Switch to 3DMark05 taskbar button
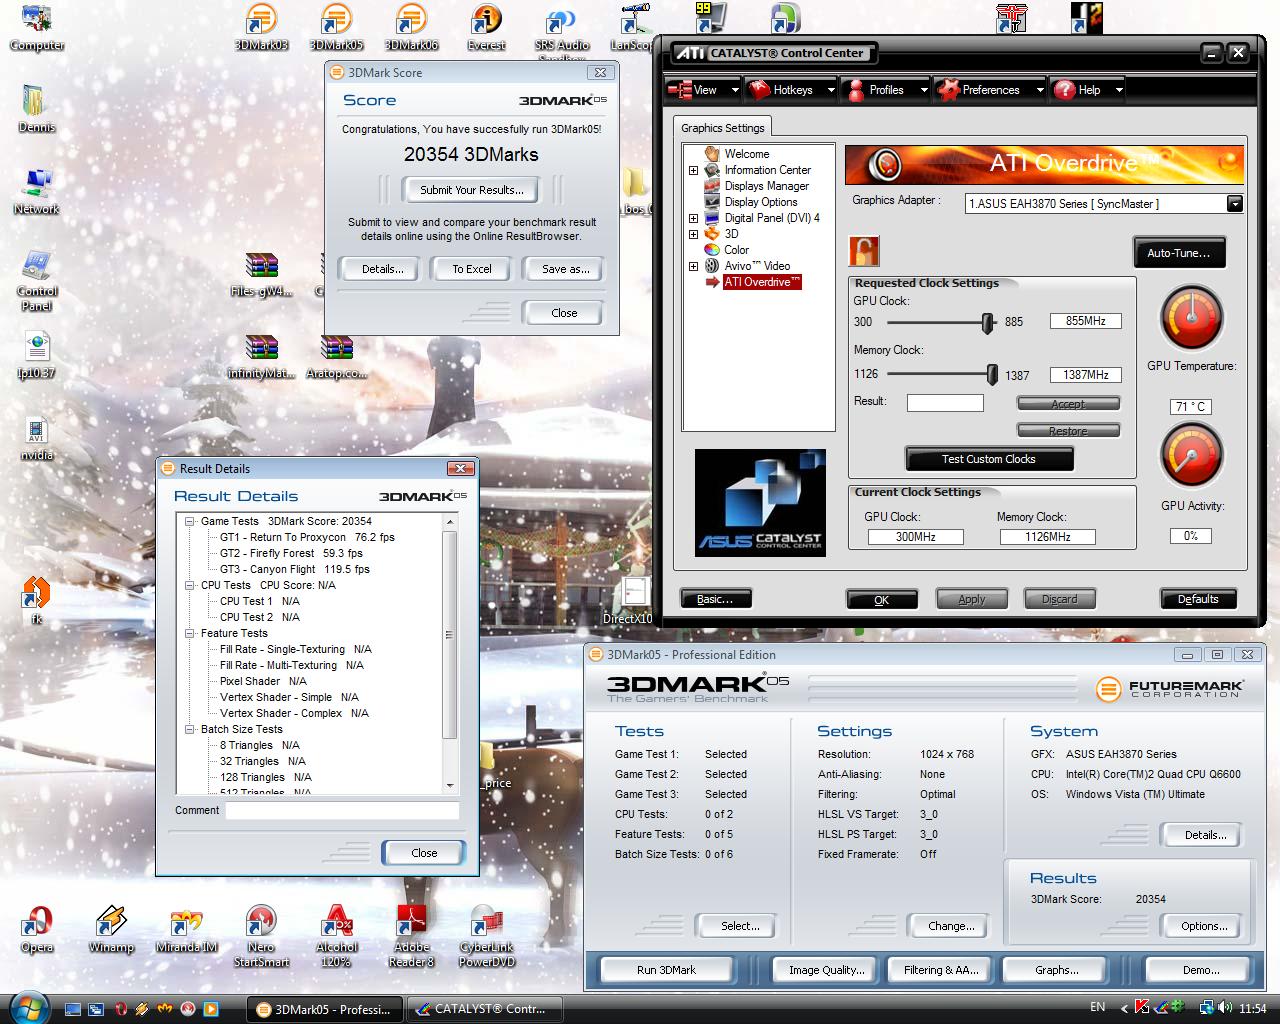Image resolution: width=1280 pixels, height=1024 pixels. pos(325,1009)
